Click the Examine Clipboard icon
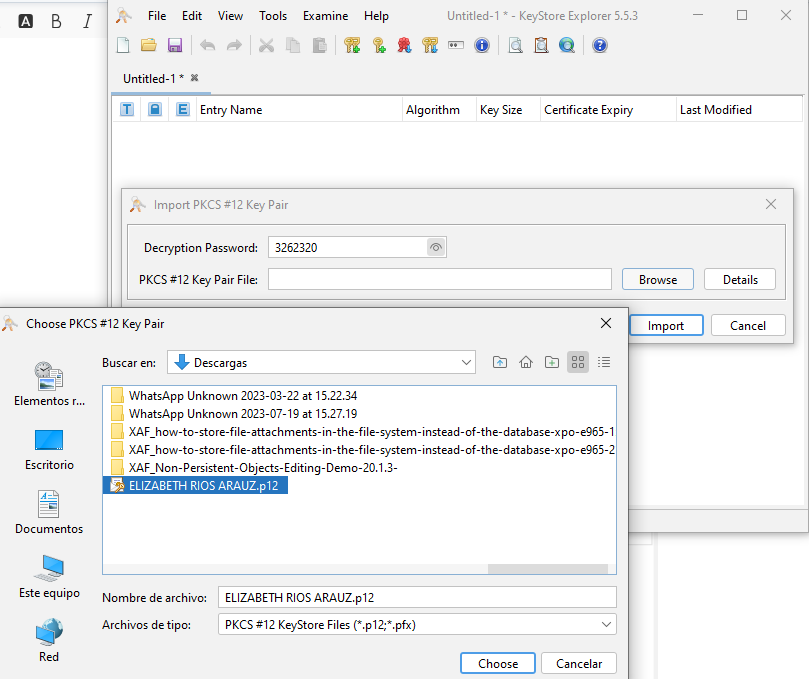 541,45
